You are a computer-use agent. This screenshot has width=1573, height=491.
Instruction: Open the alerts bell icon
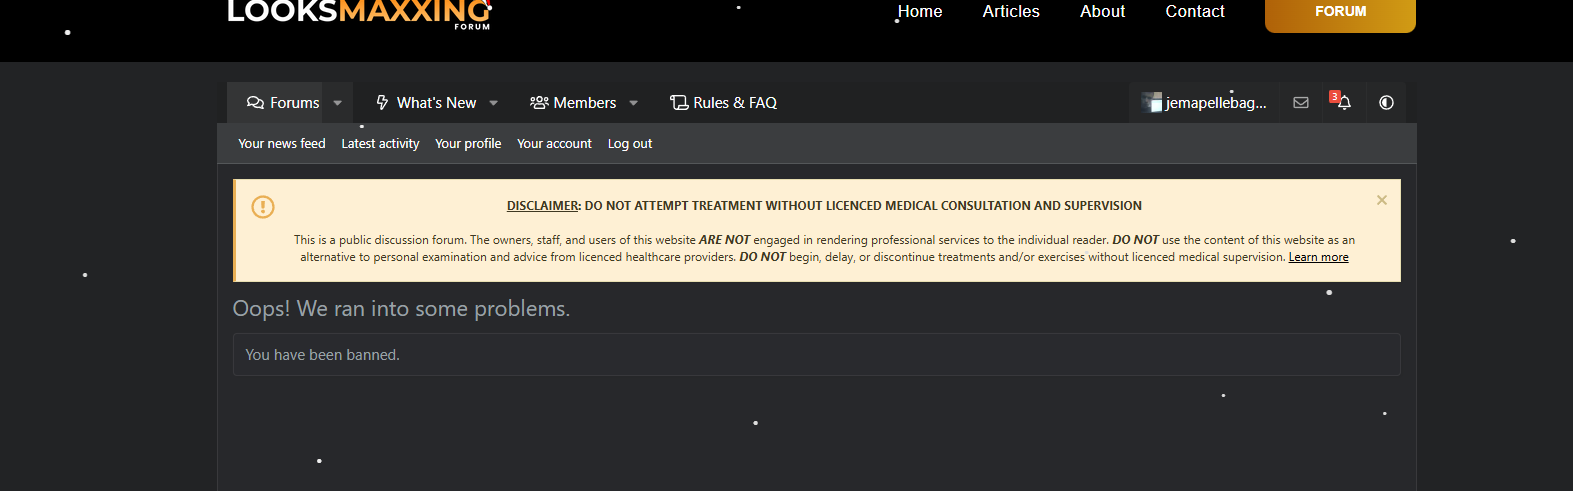(x=1343, y=103)
